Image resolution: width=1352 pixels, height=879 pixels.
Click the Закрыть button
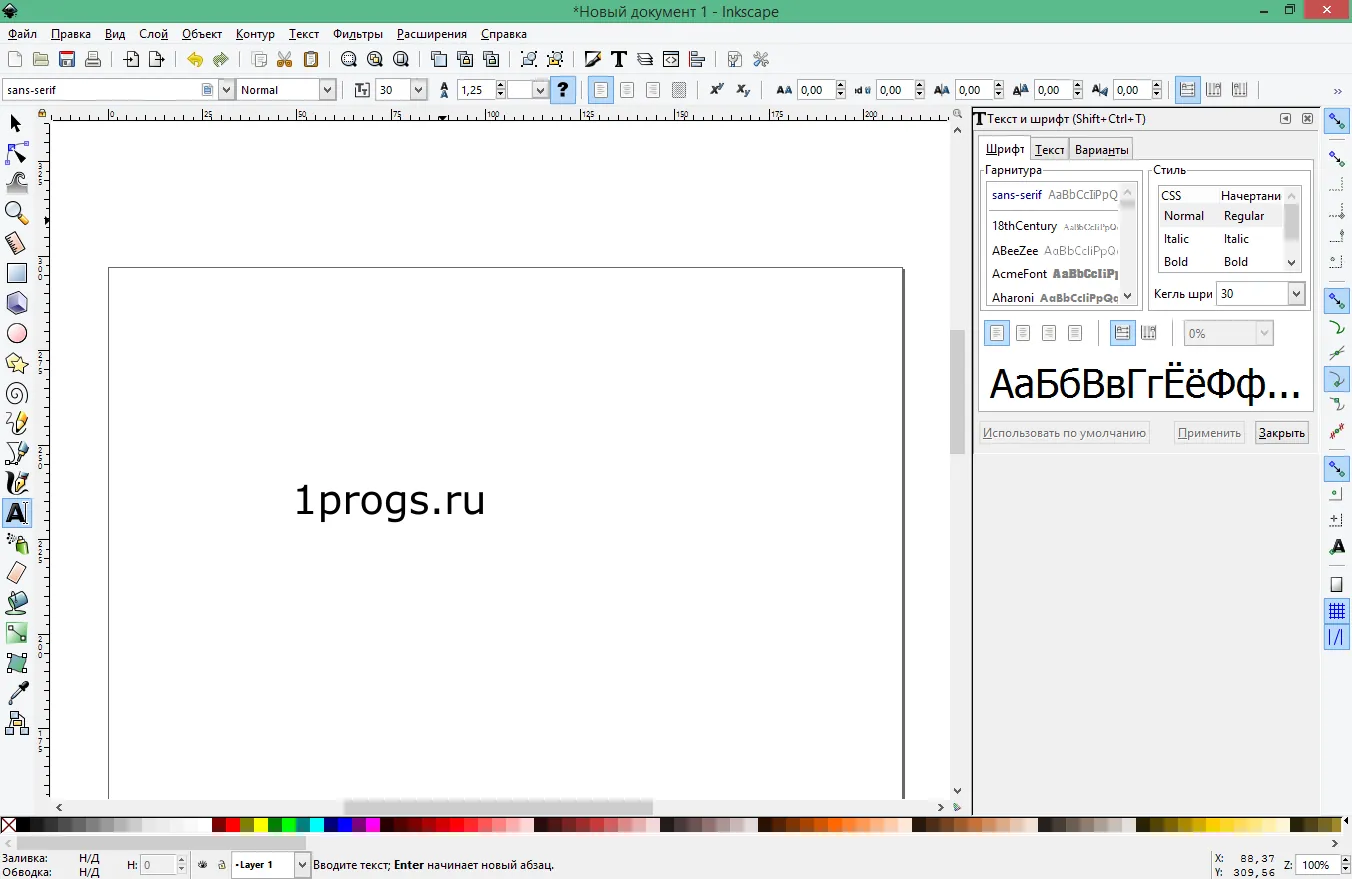pos(1281,433)
